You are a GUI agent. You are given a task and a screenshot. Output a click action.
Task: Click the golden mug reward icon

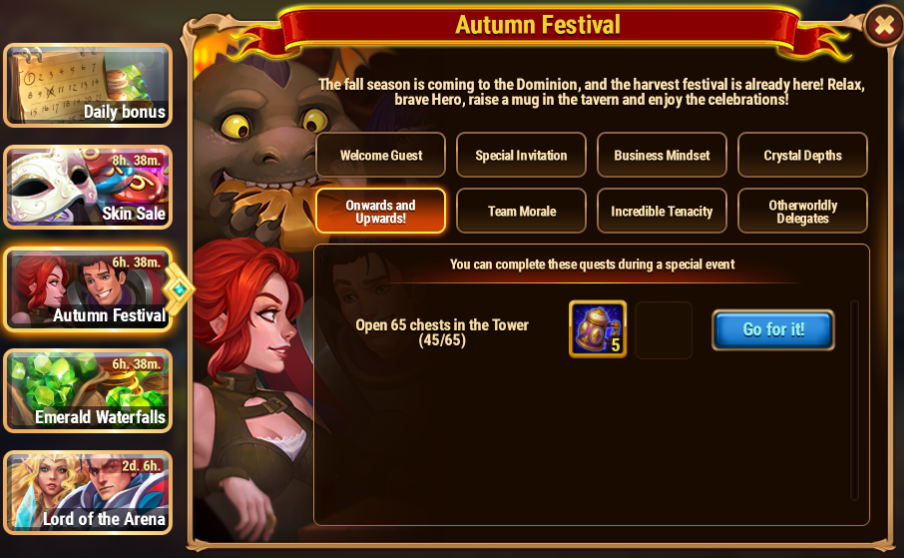598,329
